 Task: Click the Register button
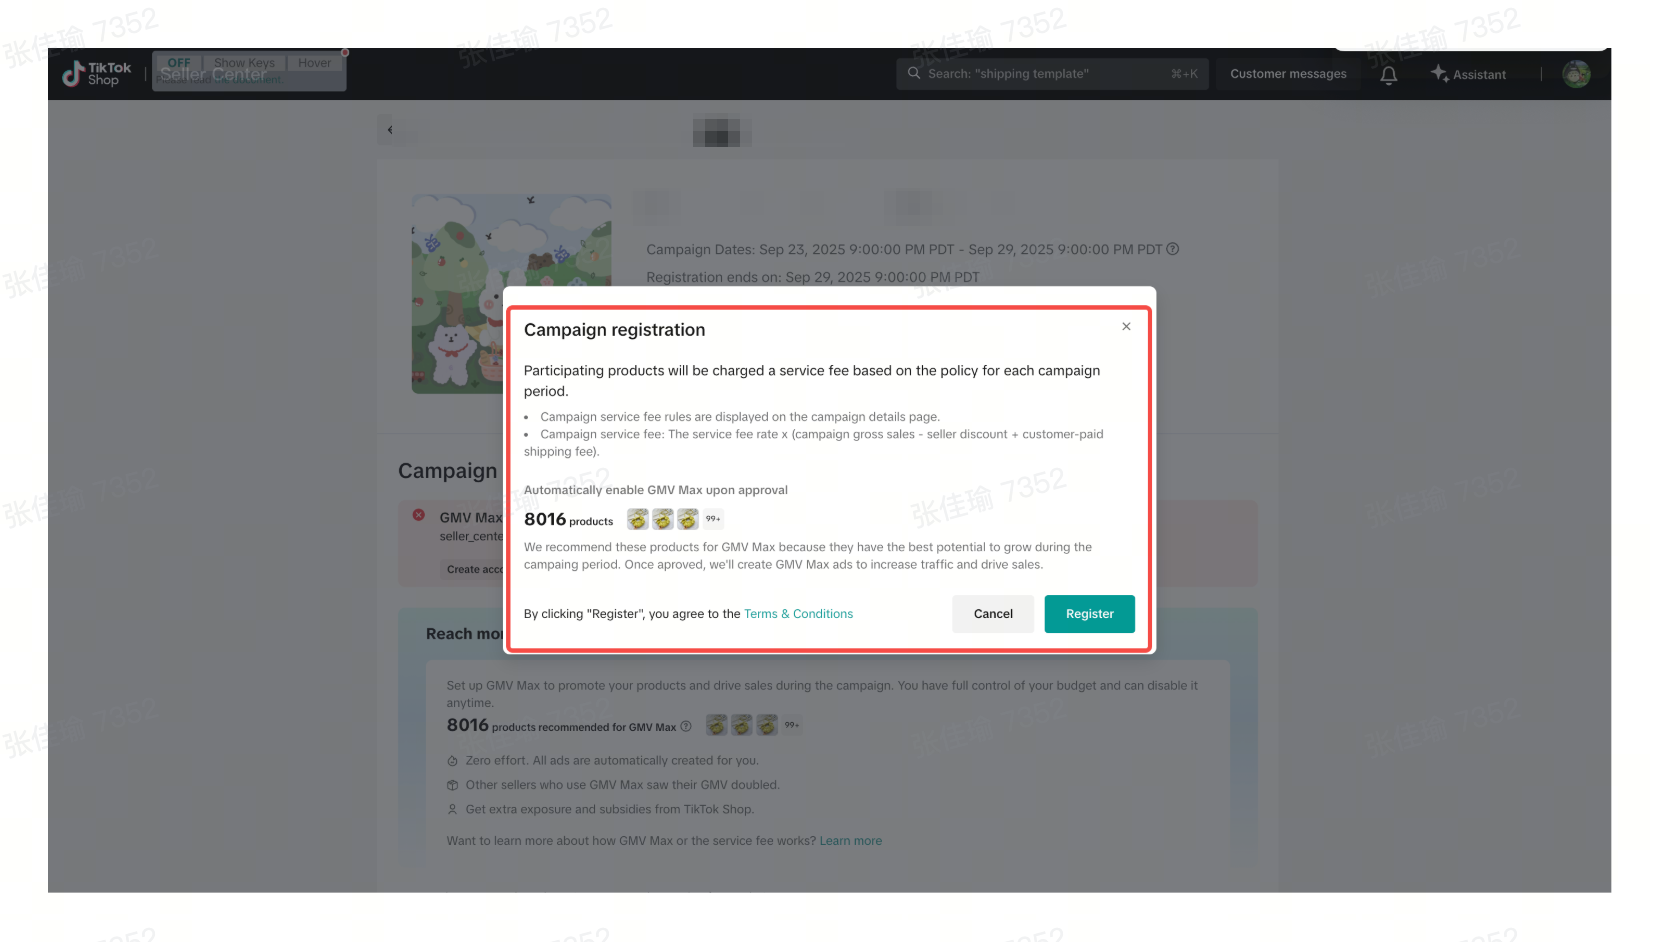pos(1089,614)
